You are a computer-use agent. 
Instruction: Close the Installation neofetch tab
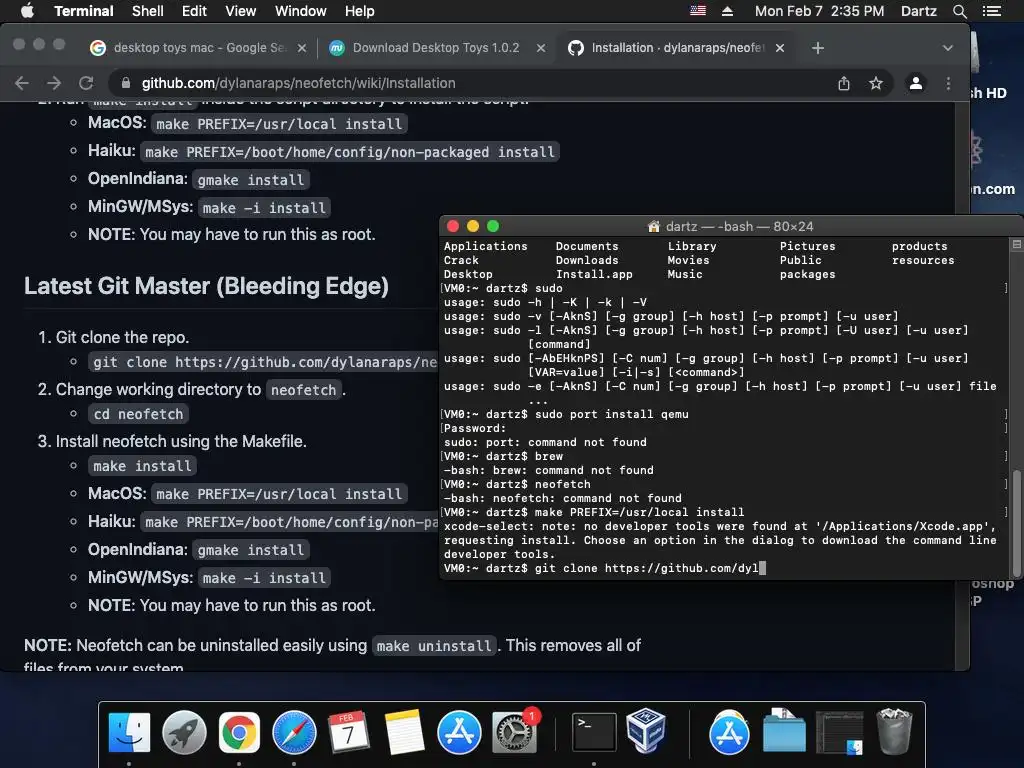(x=780, y=48)
